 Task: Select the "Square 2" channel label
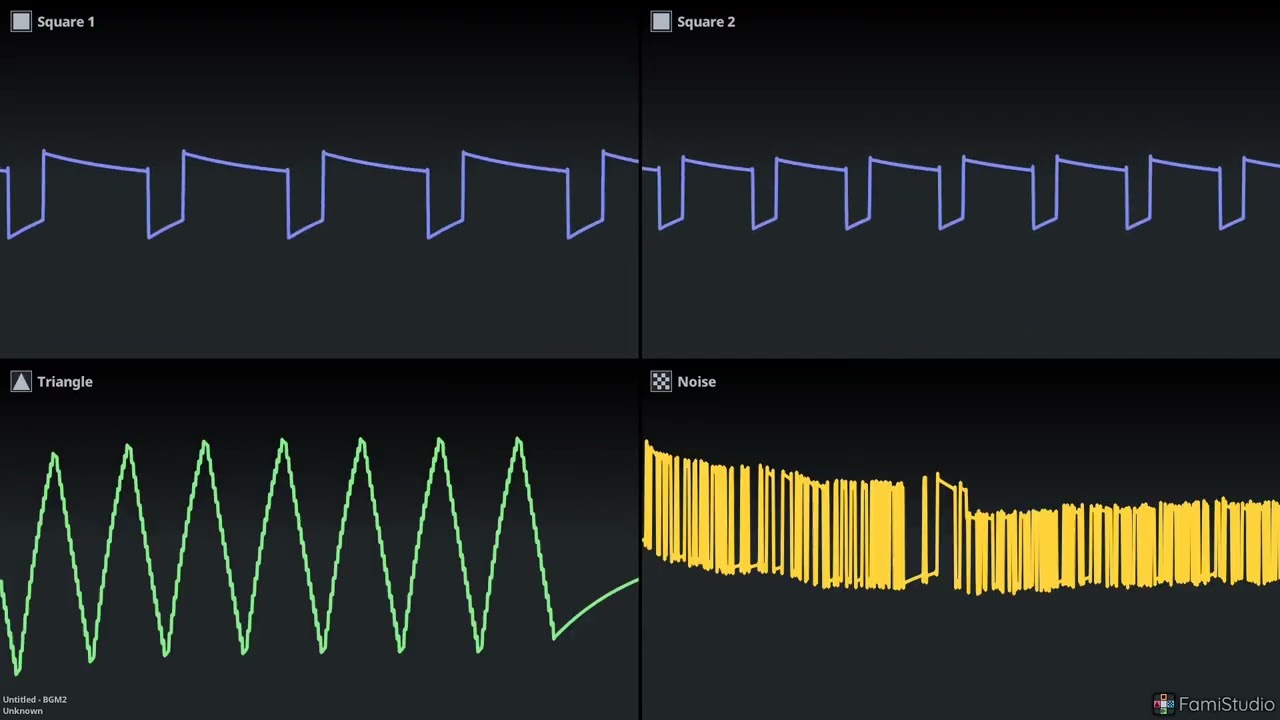(x=706, y=21)
